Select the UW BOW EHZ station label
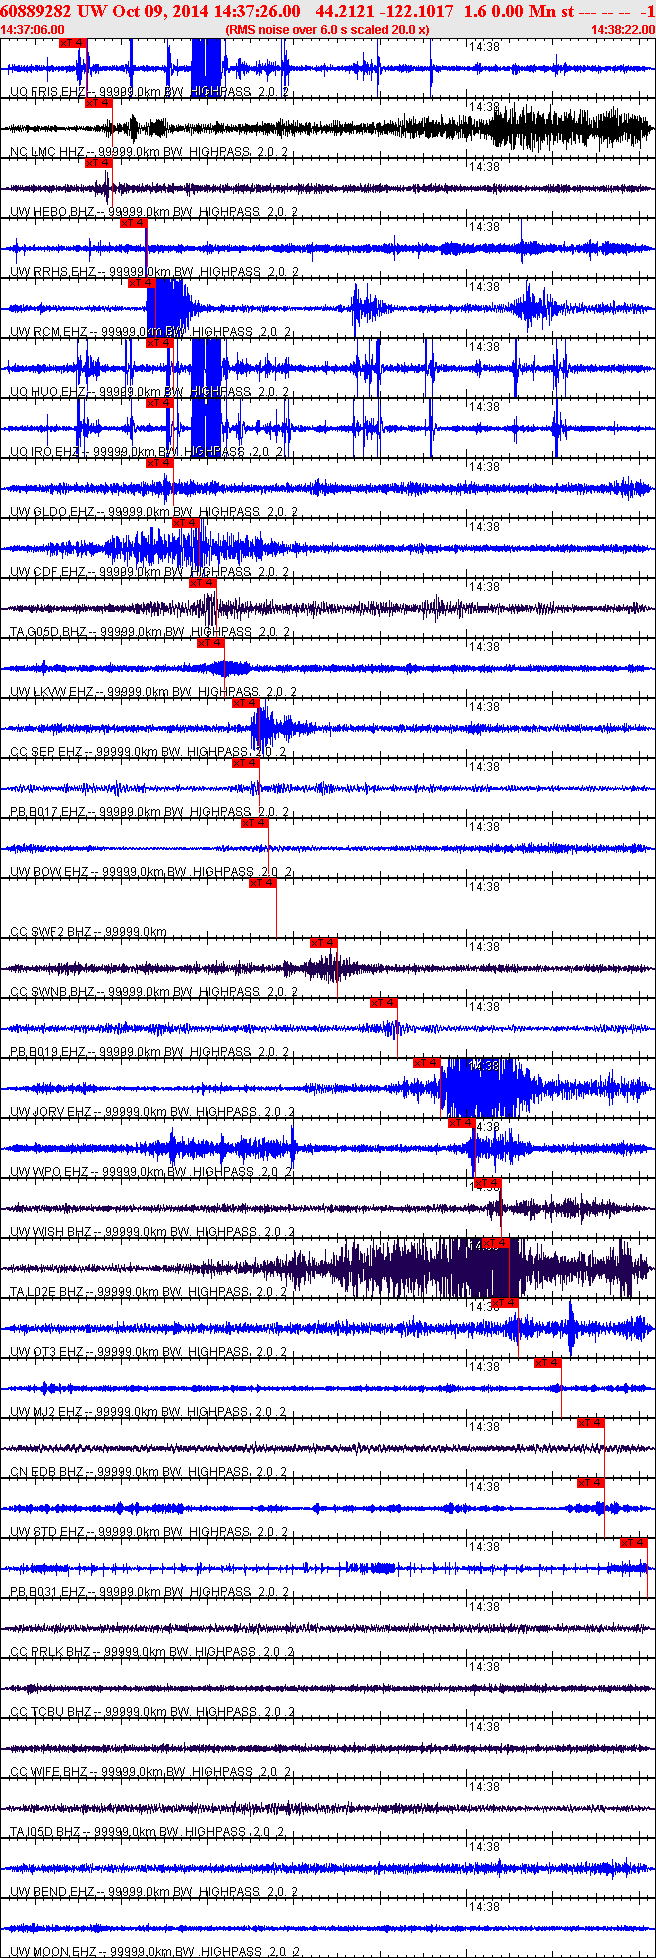Viewport: 656px width, 1958px height. (x=150, y=872)
